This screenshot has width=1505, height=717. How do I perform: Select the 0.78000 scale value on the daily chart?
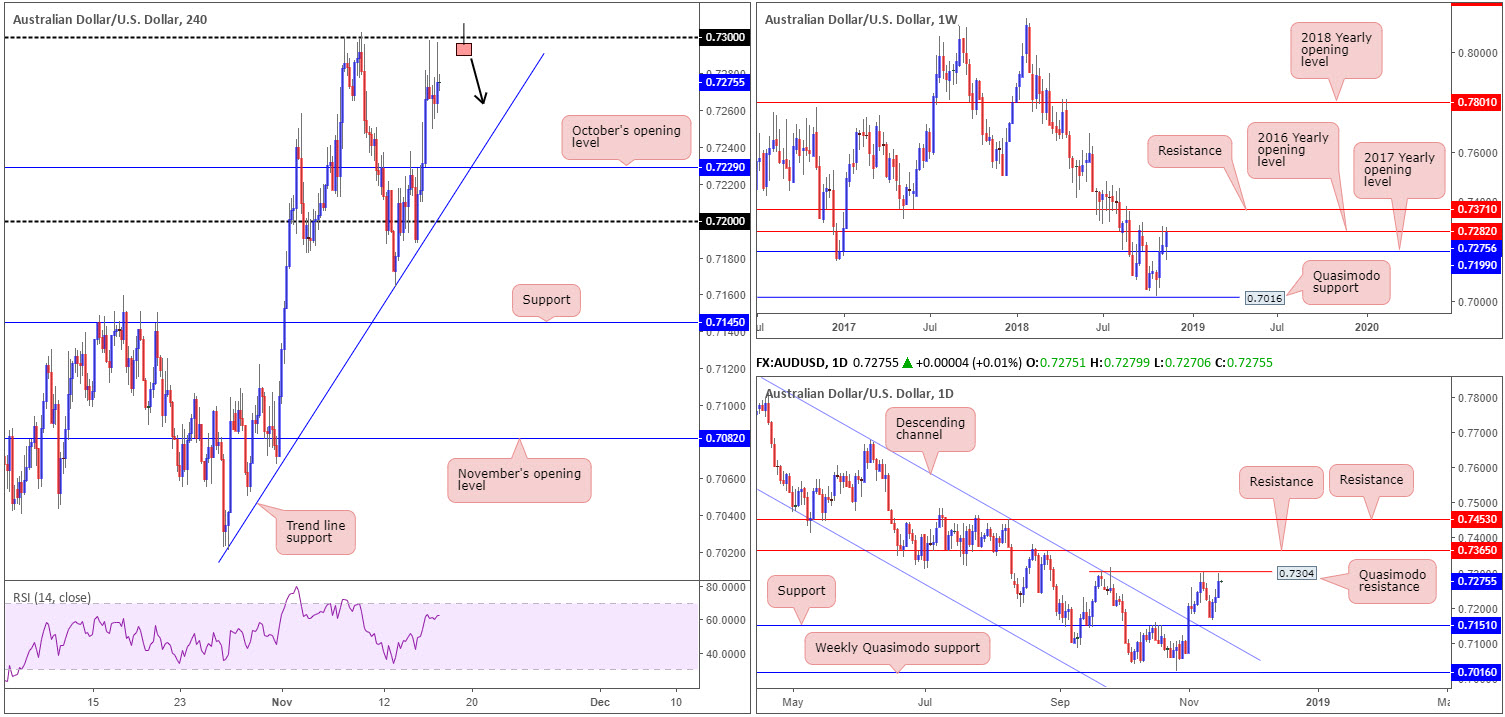[1477, 398]
